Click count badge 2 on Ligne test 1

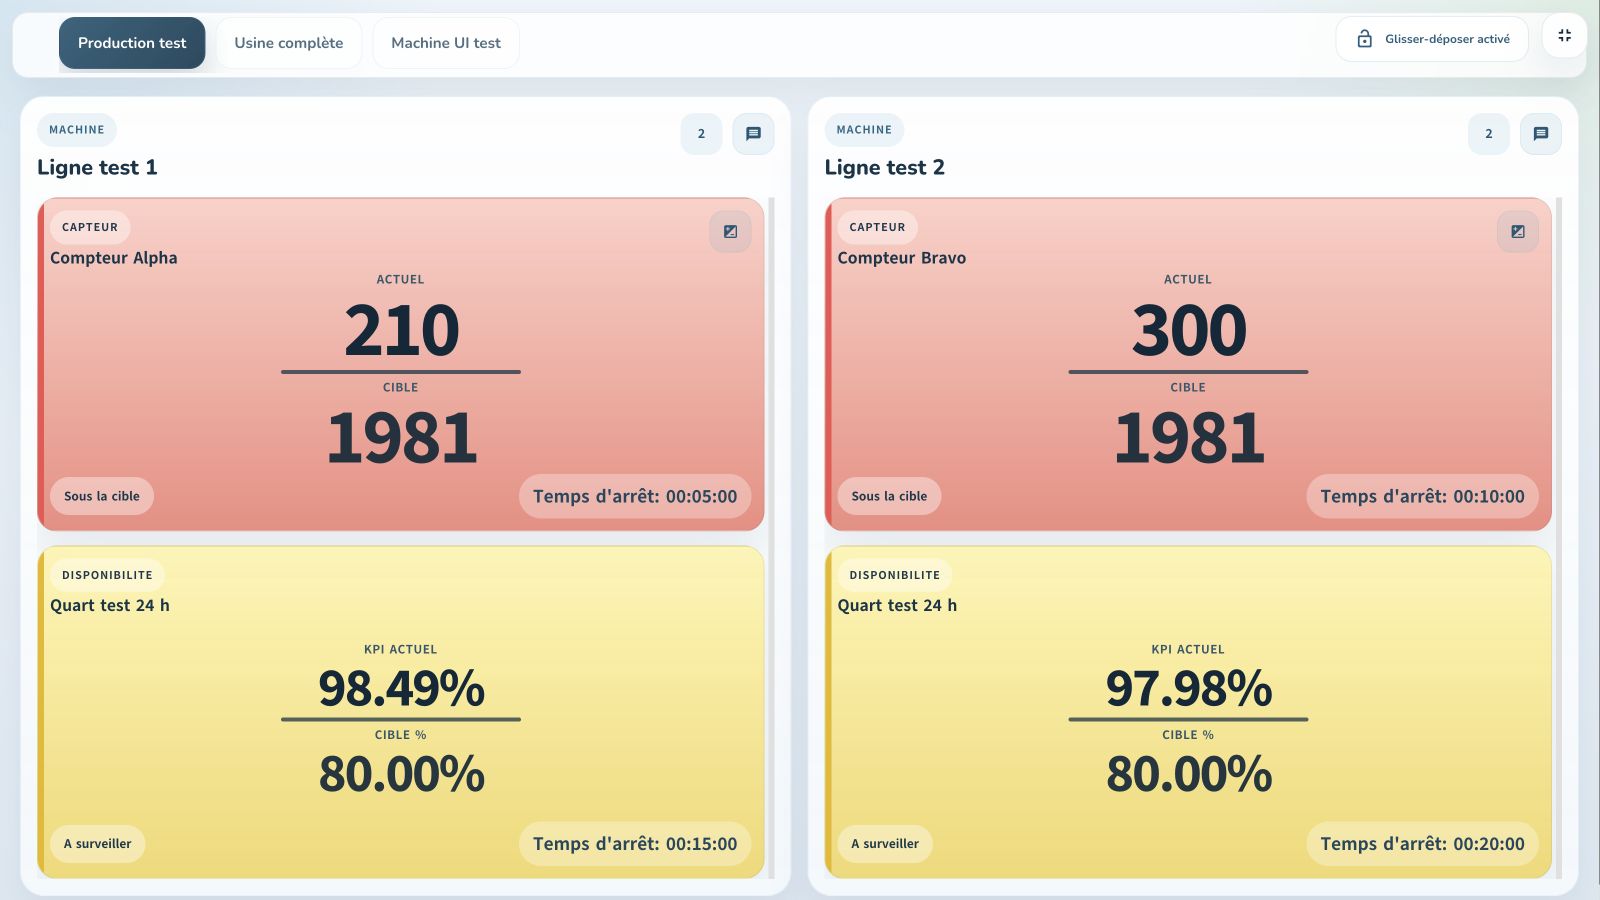tap(701, 133)
